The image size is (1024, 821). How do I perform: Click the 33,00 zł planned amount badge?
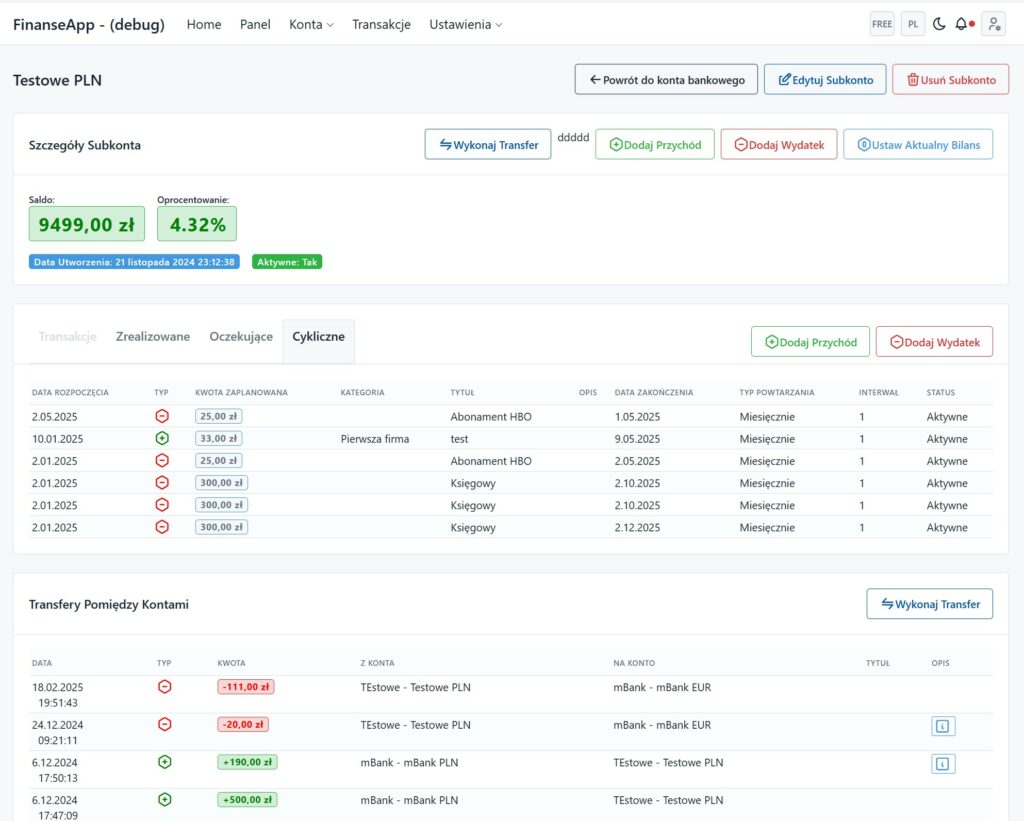(x=219, y=438)
